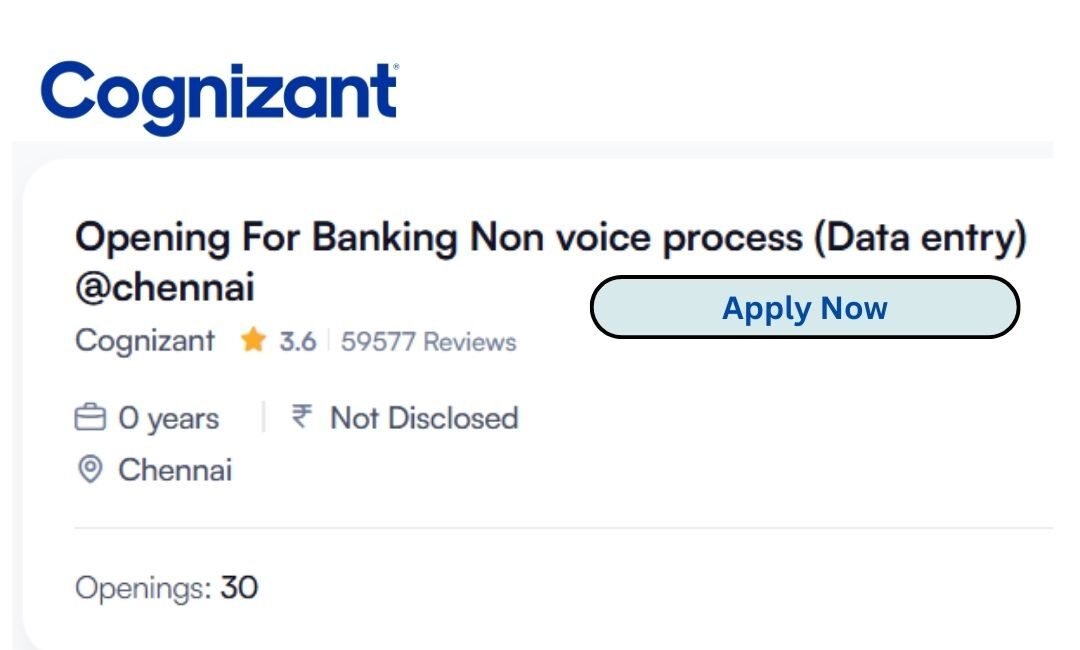Click the rupee salary icon
This screenshot has width=1080, height=650.
pyautogui.click(x=302, y=418)
